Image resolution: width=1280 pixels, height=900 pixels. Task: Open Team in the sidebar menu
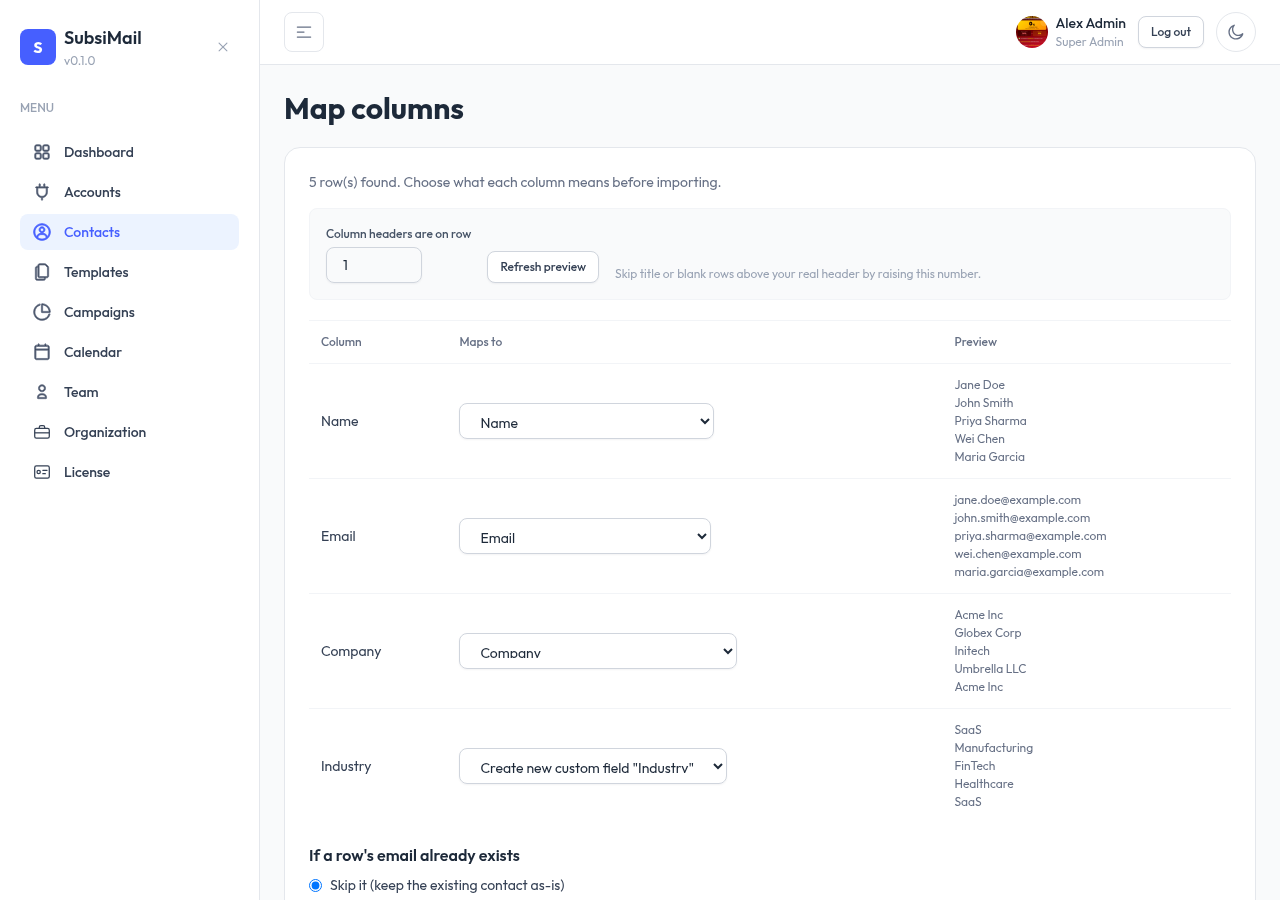tap(129, 392)
